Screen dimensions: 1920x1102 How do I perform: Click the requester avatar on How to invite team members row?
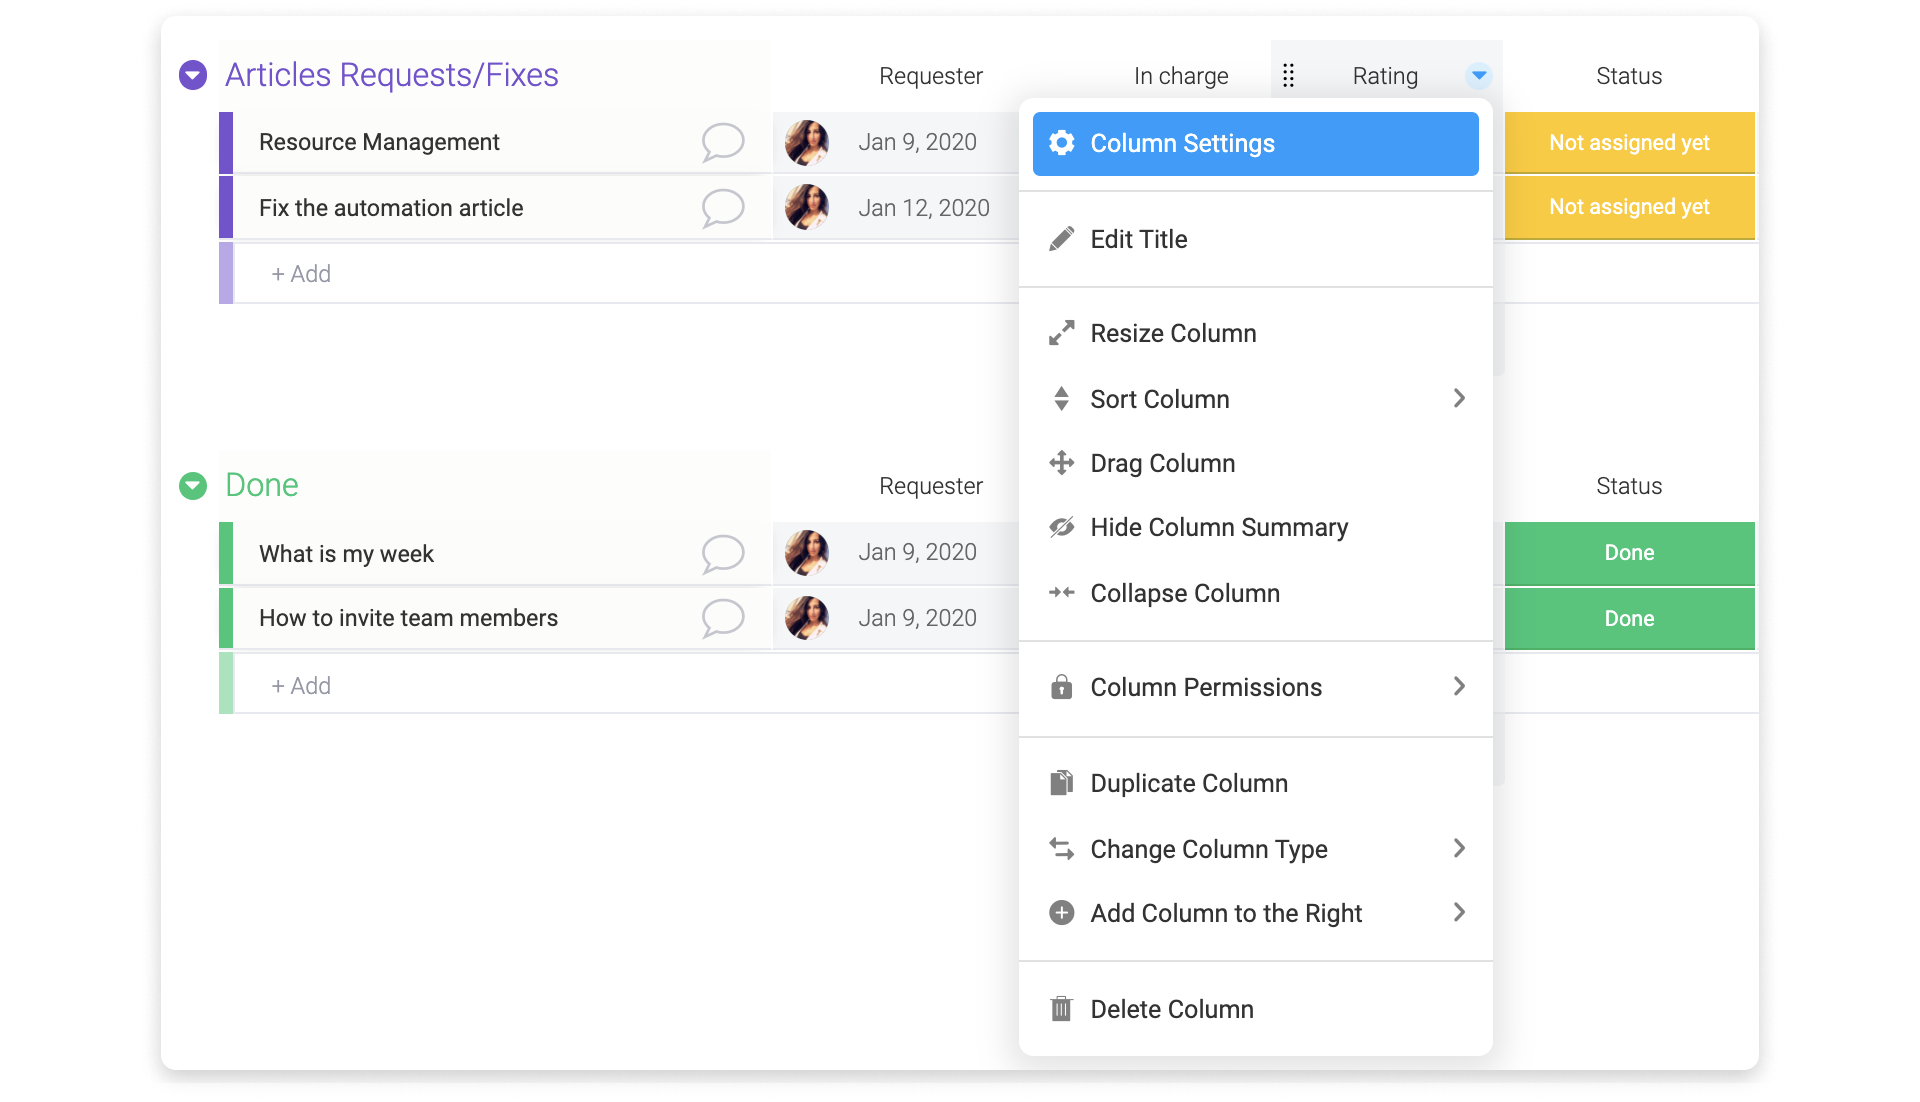coord(807,618)
